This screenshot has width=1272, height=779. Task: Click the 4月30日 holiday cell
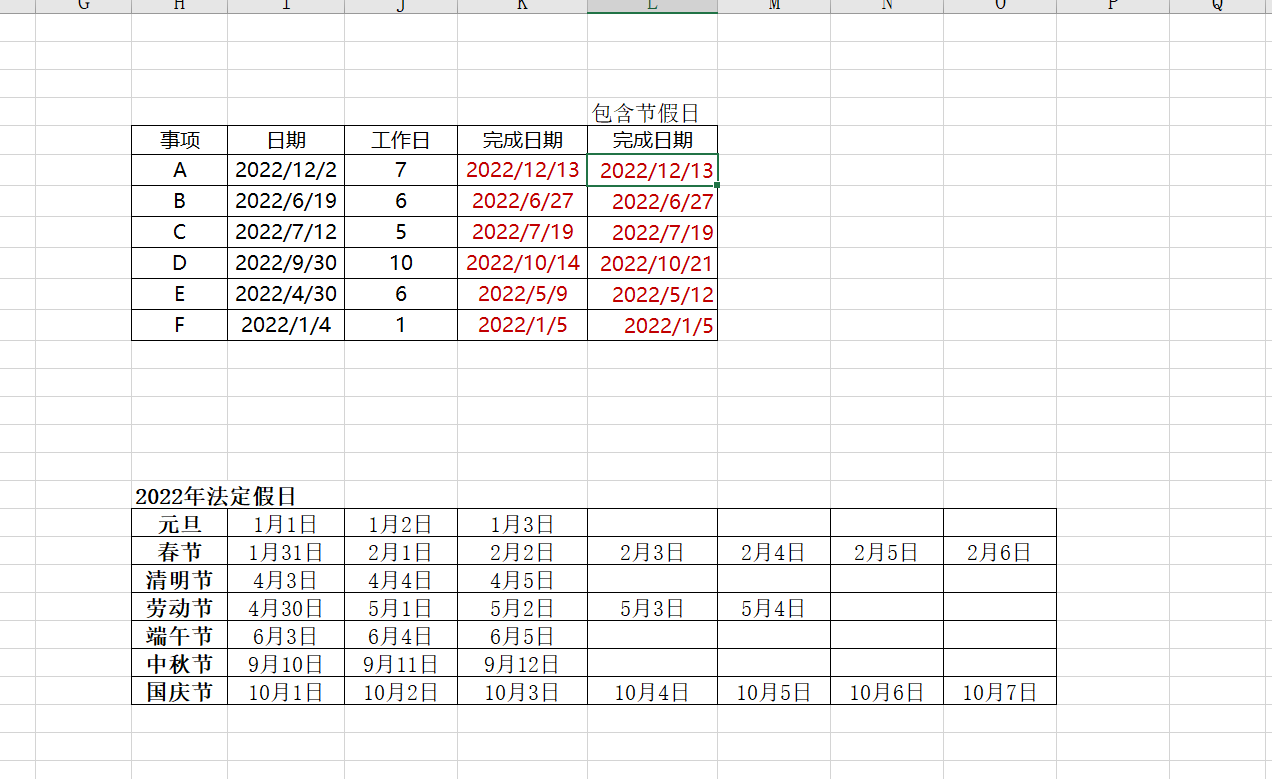(x=286, y=607)
